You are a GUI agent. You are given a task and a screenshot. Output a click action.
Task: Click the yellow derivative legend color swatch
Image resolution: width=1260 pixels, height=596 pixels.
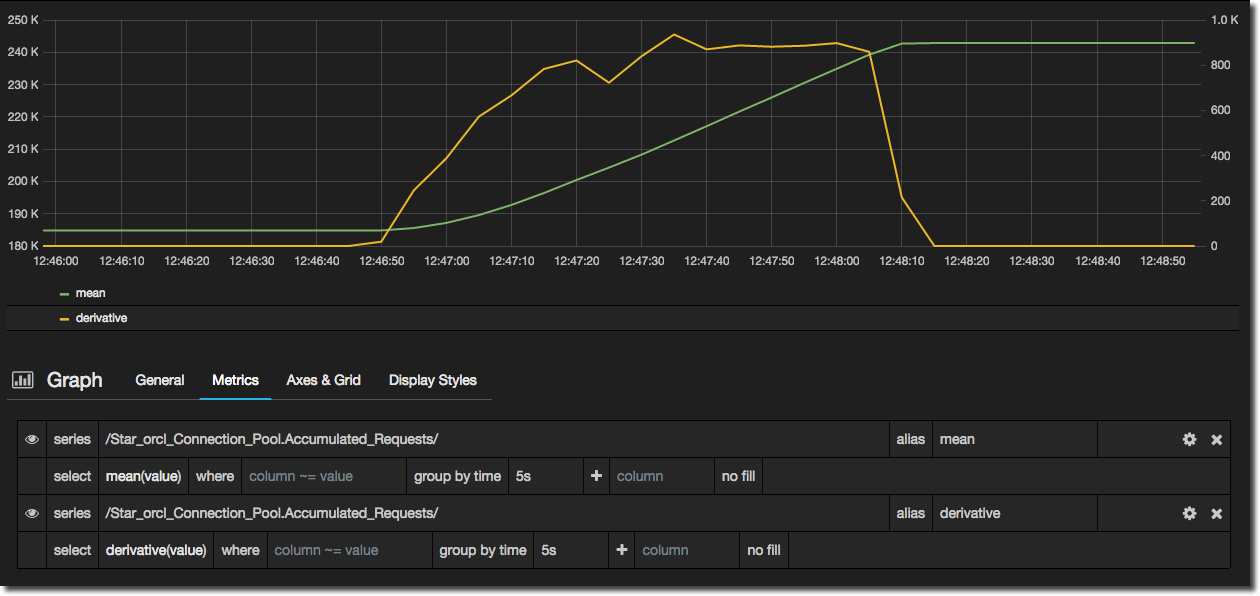65,318
